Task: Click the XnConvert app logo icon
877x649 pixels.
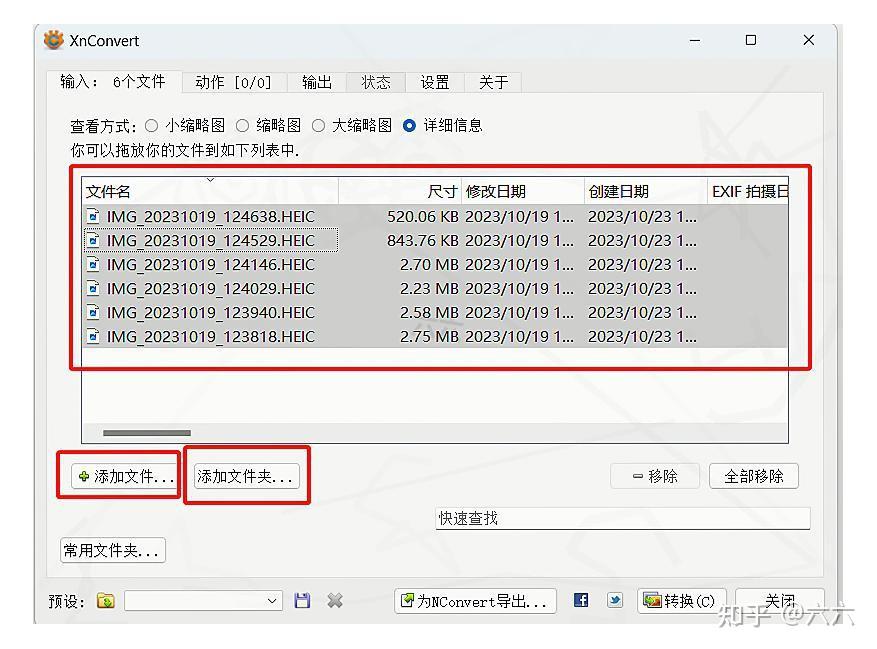Action: click(x=54, y=40)
